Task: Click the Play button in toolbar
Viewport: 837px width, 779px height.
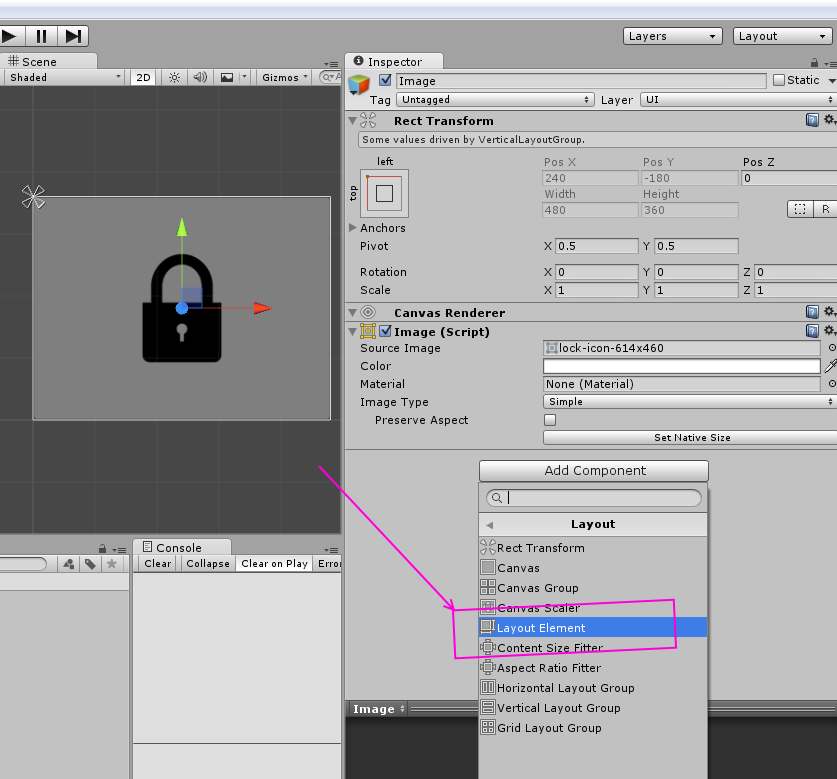Action: pyautogui.click(x=11, y=36)
